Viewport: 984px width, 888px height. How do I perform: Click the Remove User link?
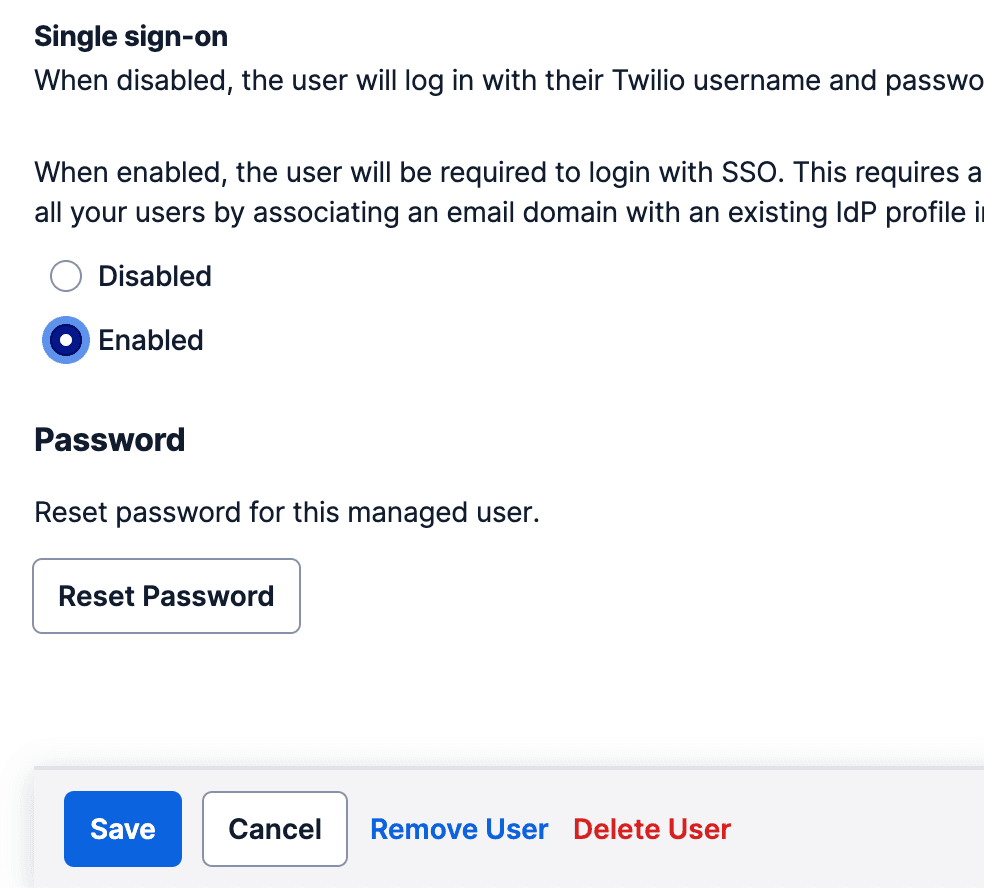459,829
